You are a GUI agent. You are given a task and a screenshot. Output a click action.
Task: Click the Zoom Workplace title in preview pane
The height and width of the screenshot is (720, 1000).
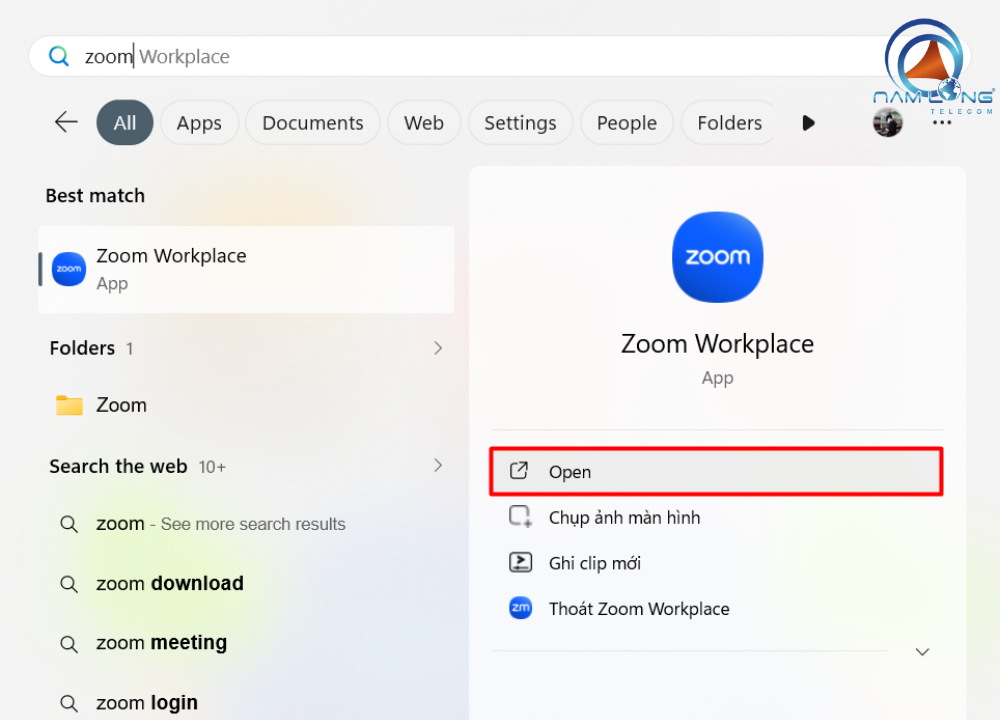click(717, 344)
